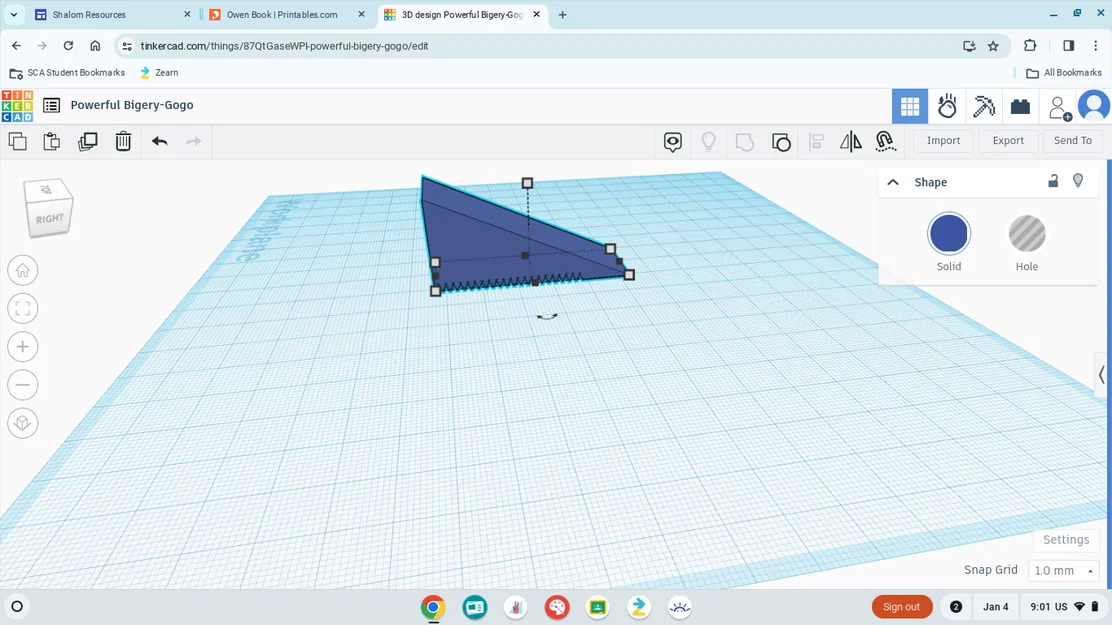Open the All Bookmarks folder

1064,72
